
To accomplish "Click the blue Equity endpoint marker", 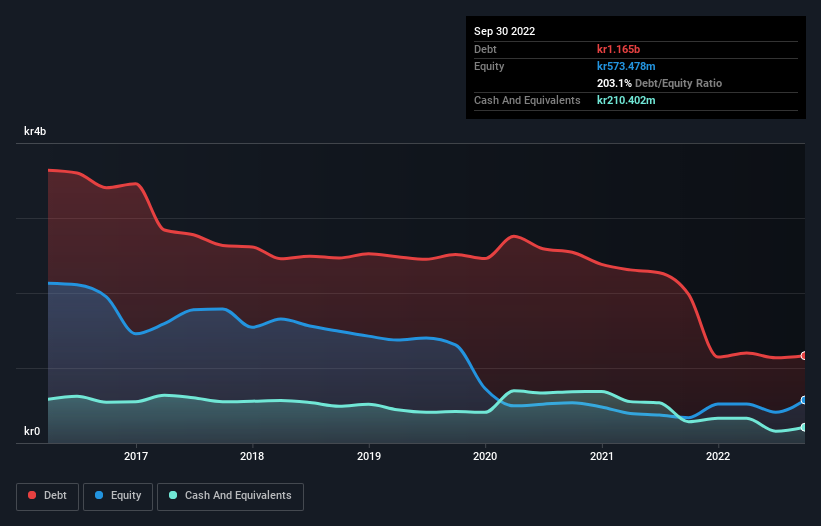I will pos(804,400).
